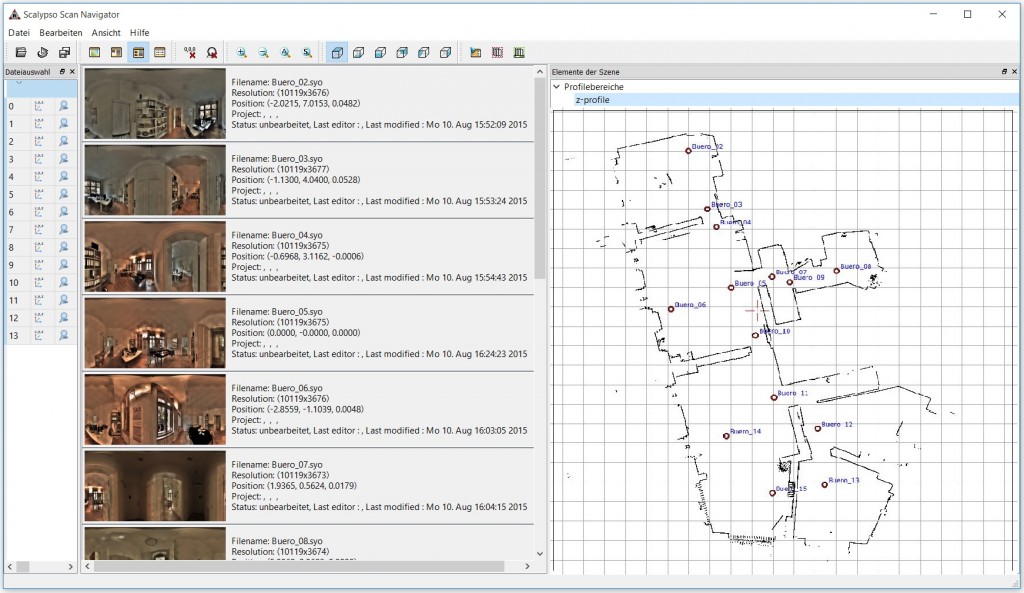Click the scan list horizontal scrollbar thumb

pos(299,566)
